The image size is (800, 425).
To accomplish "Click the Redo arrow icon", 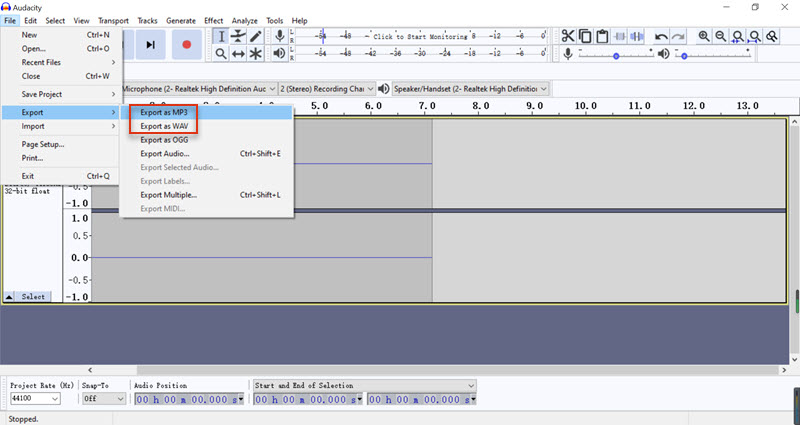I will click(678, 36).
